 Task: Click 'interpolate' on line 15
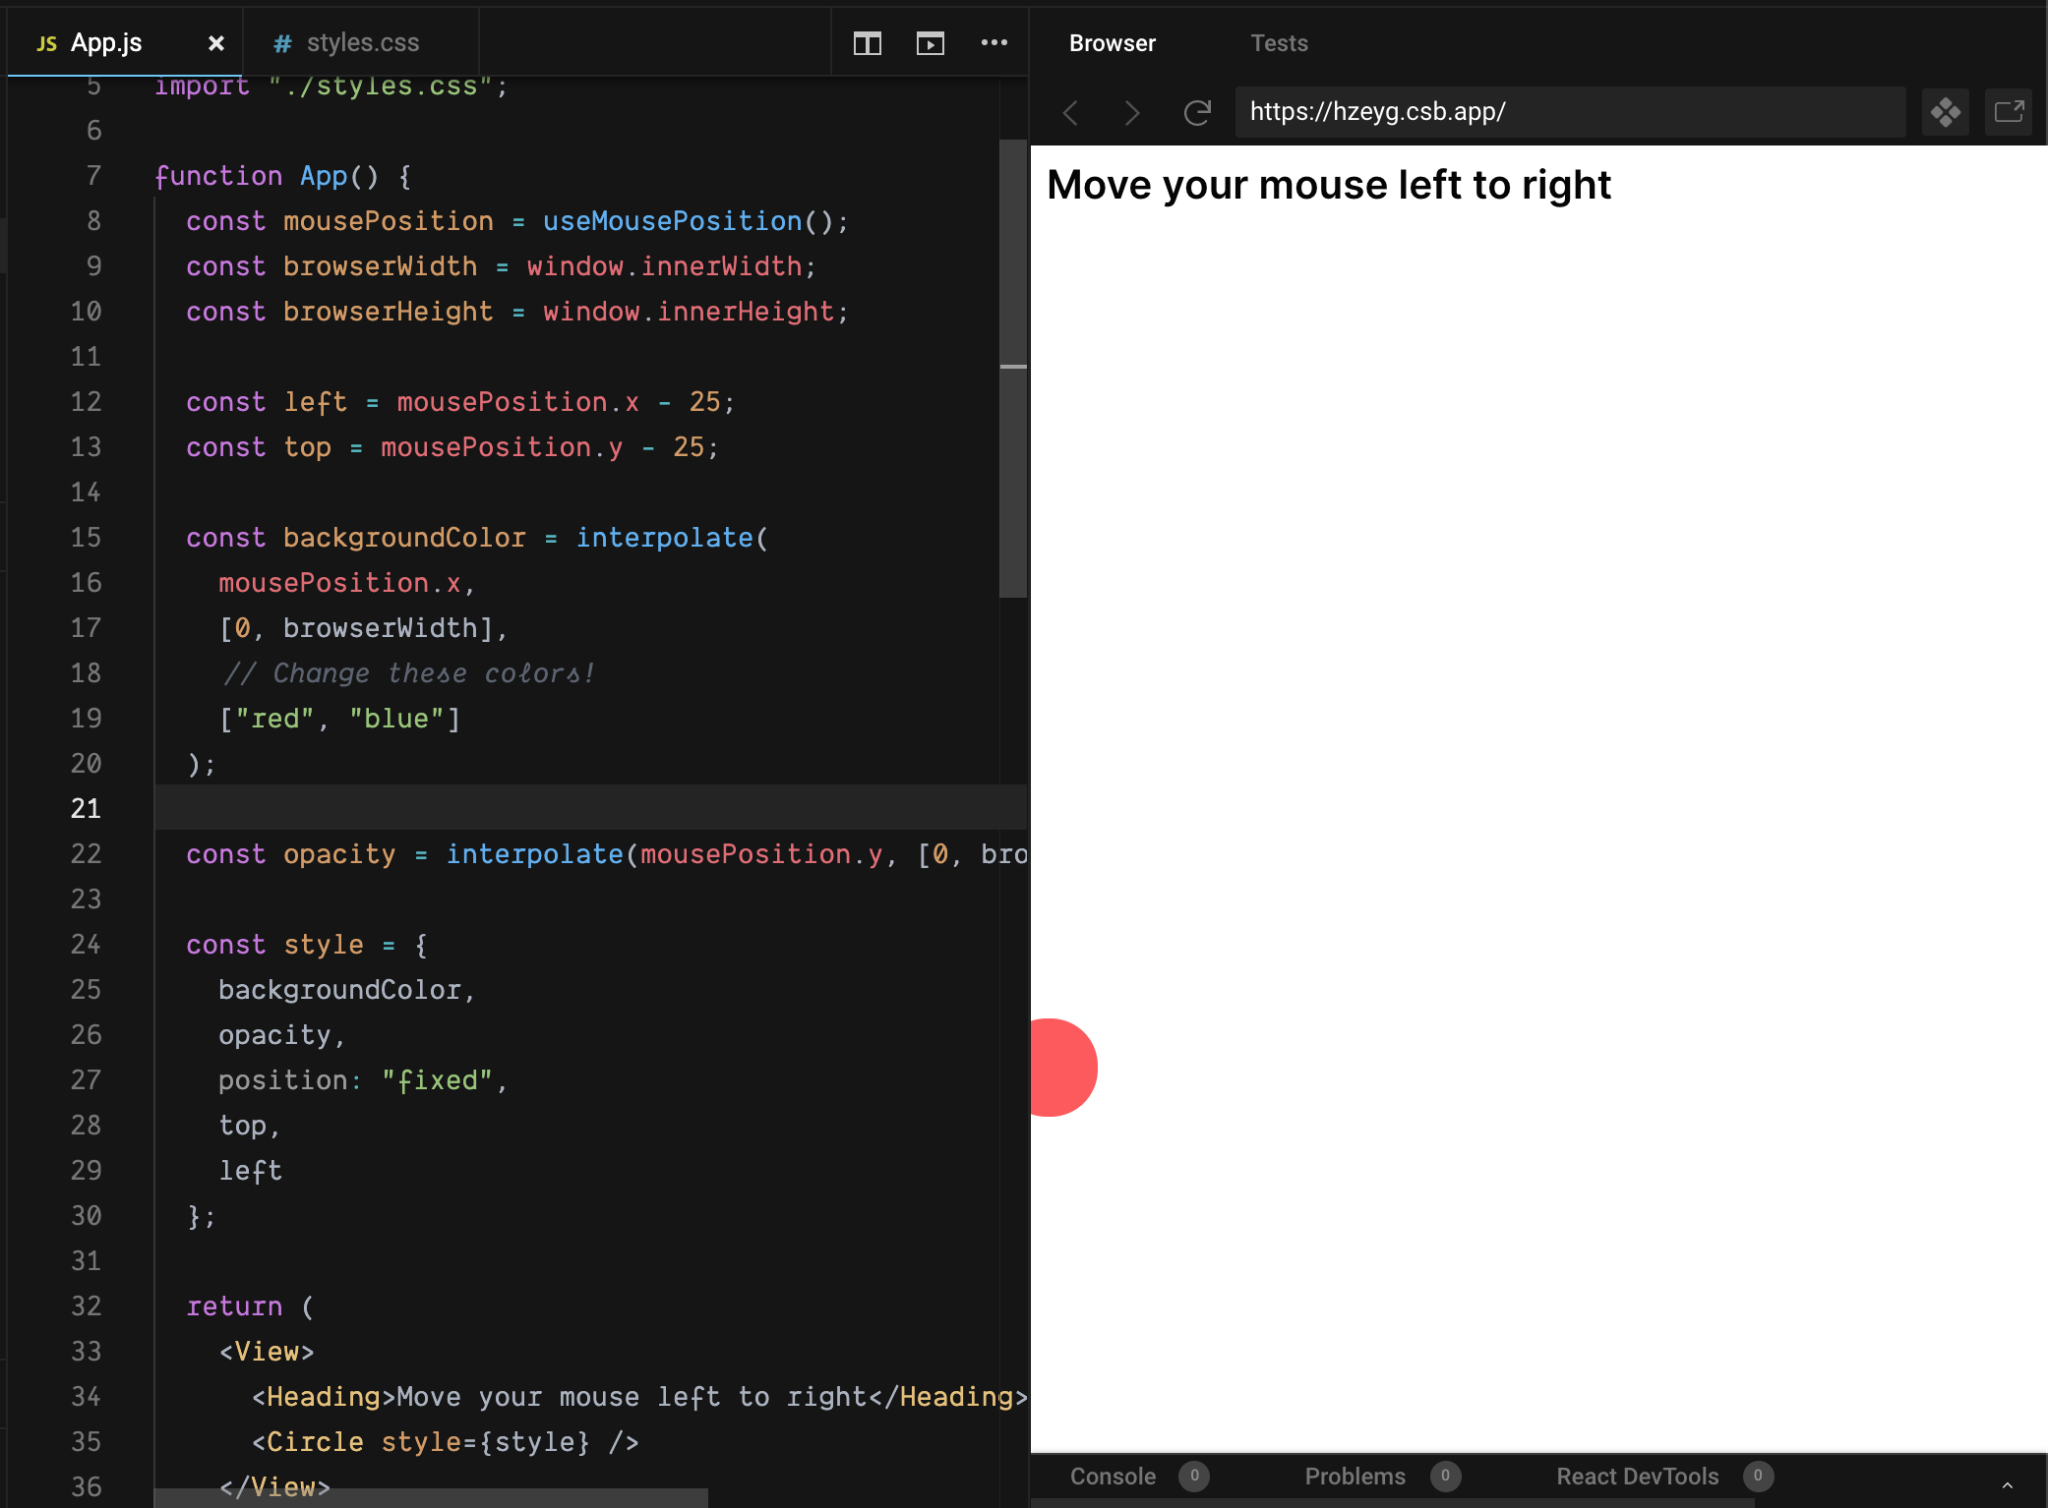[664, 537]
